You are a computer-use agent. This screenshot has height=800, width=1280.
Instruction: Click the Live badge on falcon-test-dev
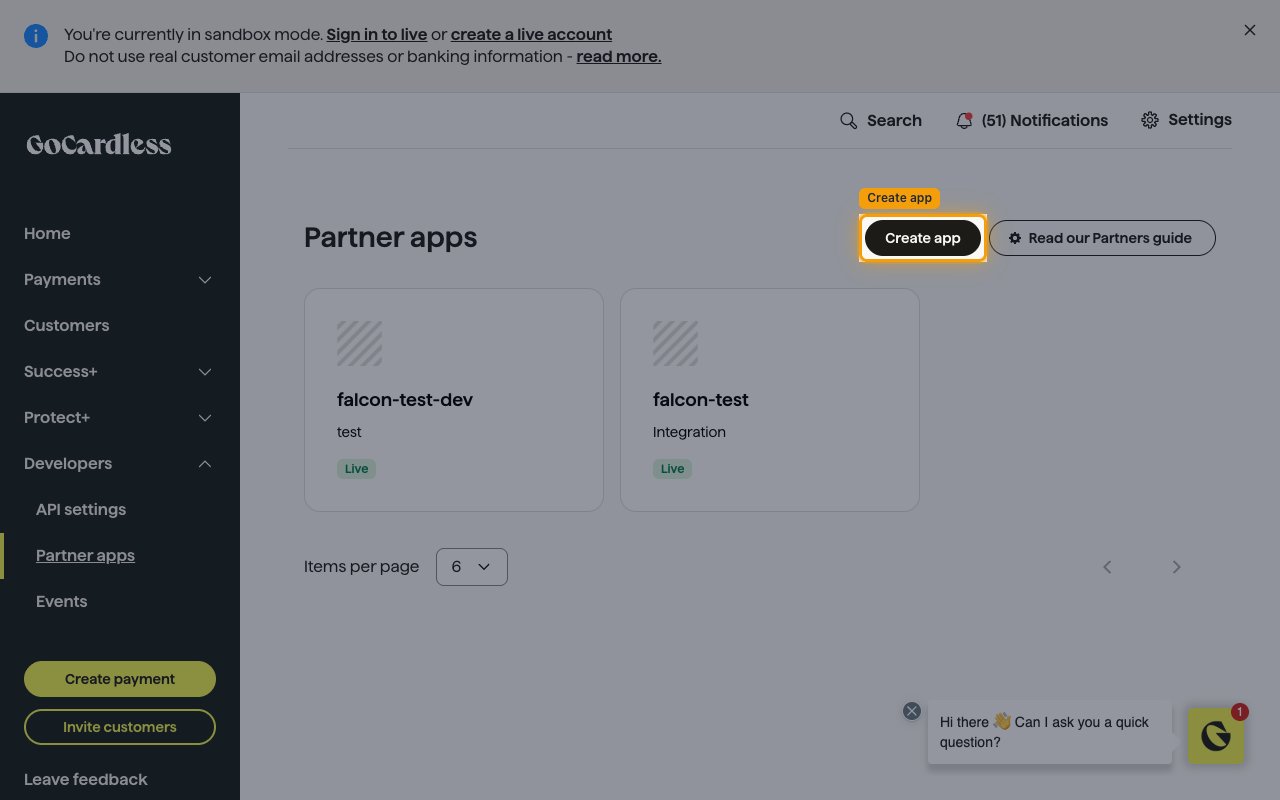(357, 468)
